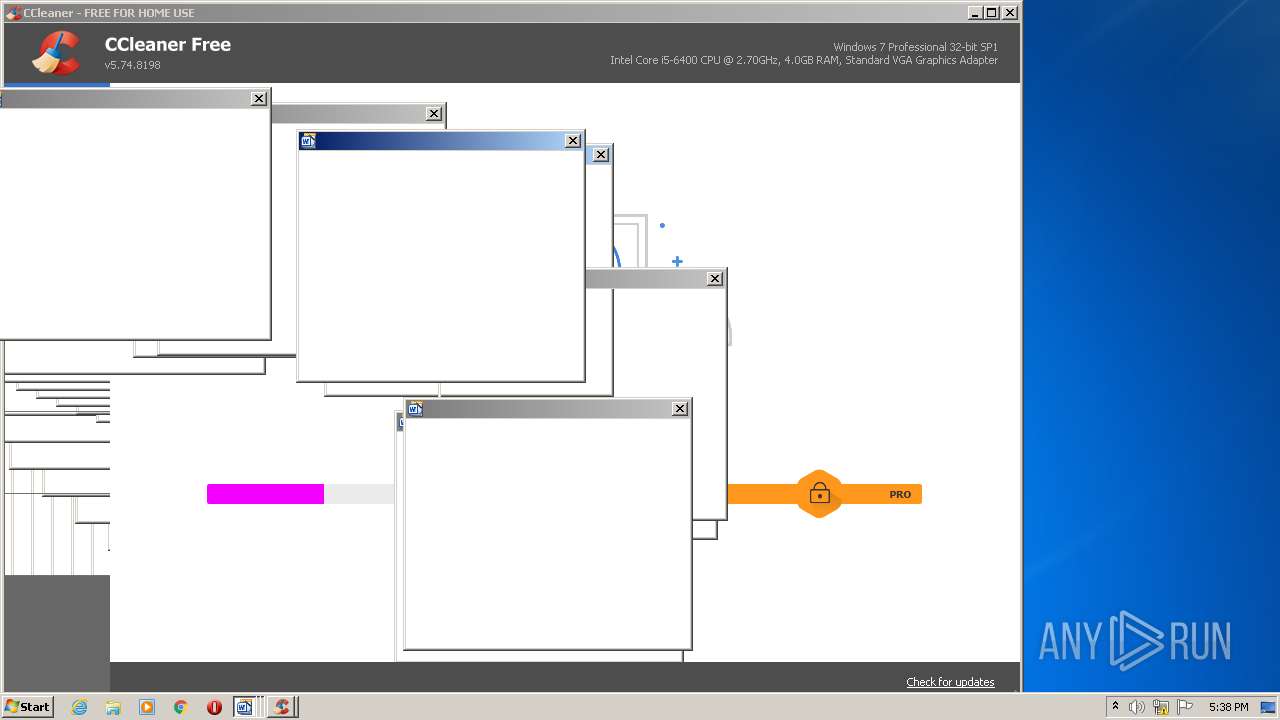
Task: Launch Google Chrome from taskbar
Action: pyautogui.click(x=181, y=707)
